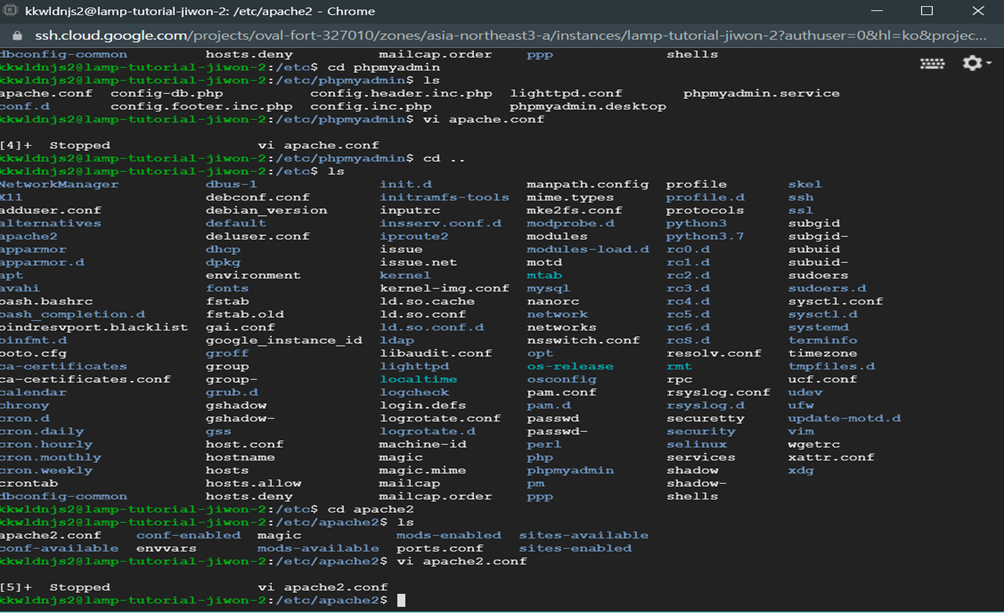Image resolution: width=1004 pixels, height=613 pixels.
Task: Minimize the Chrome SSH window
Action: (x=877, y=11)
